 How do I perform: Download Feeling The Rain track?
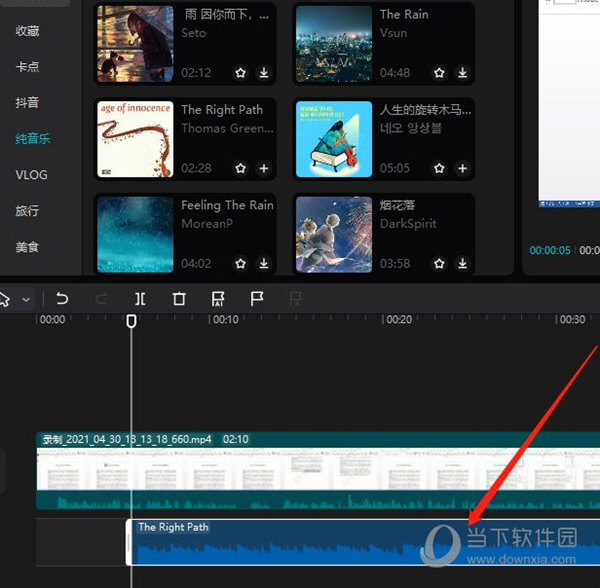[264, 264]
